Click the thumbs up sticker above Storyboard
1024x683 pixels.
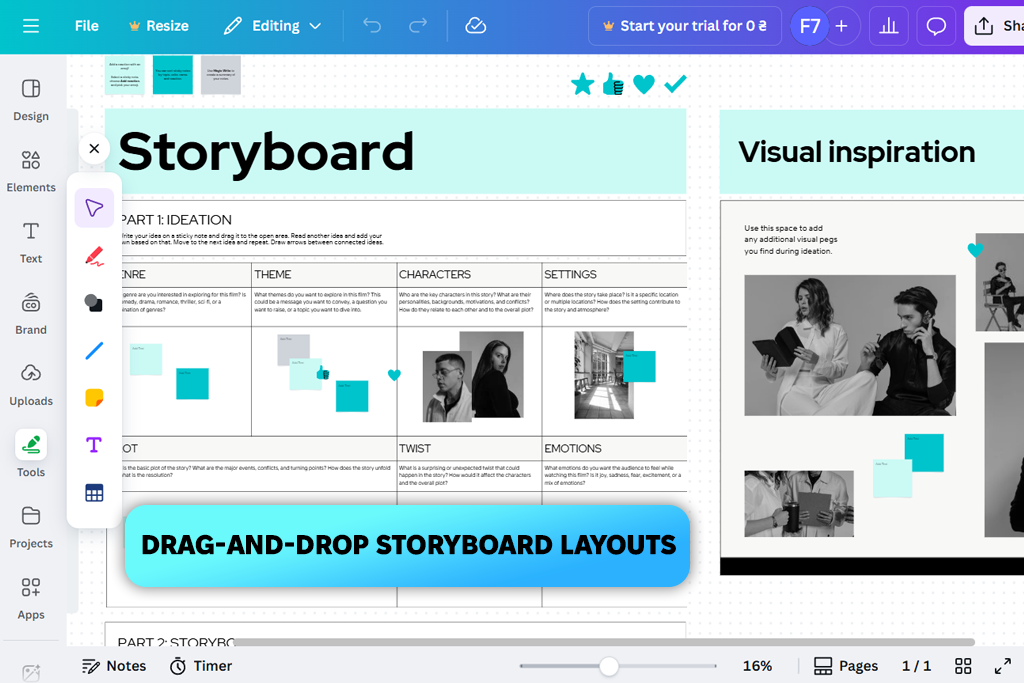pos(613,84)
